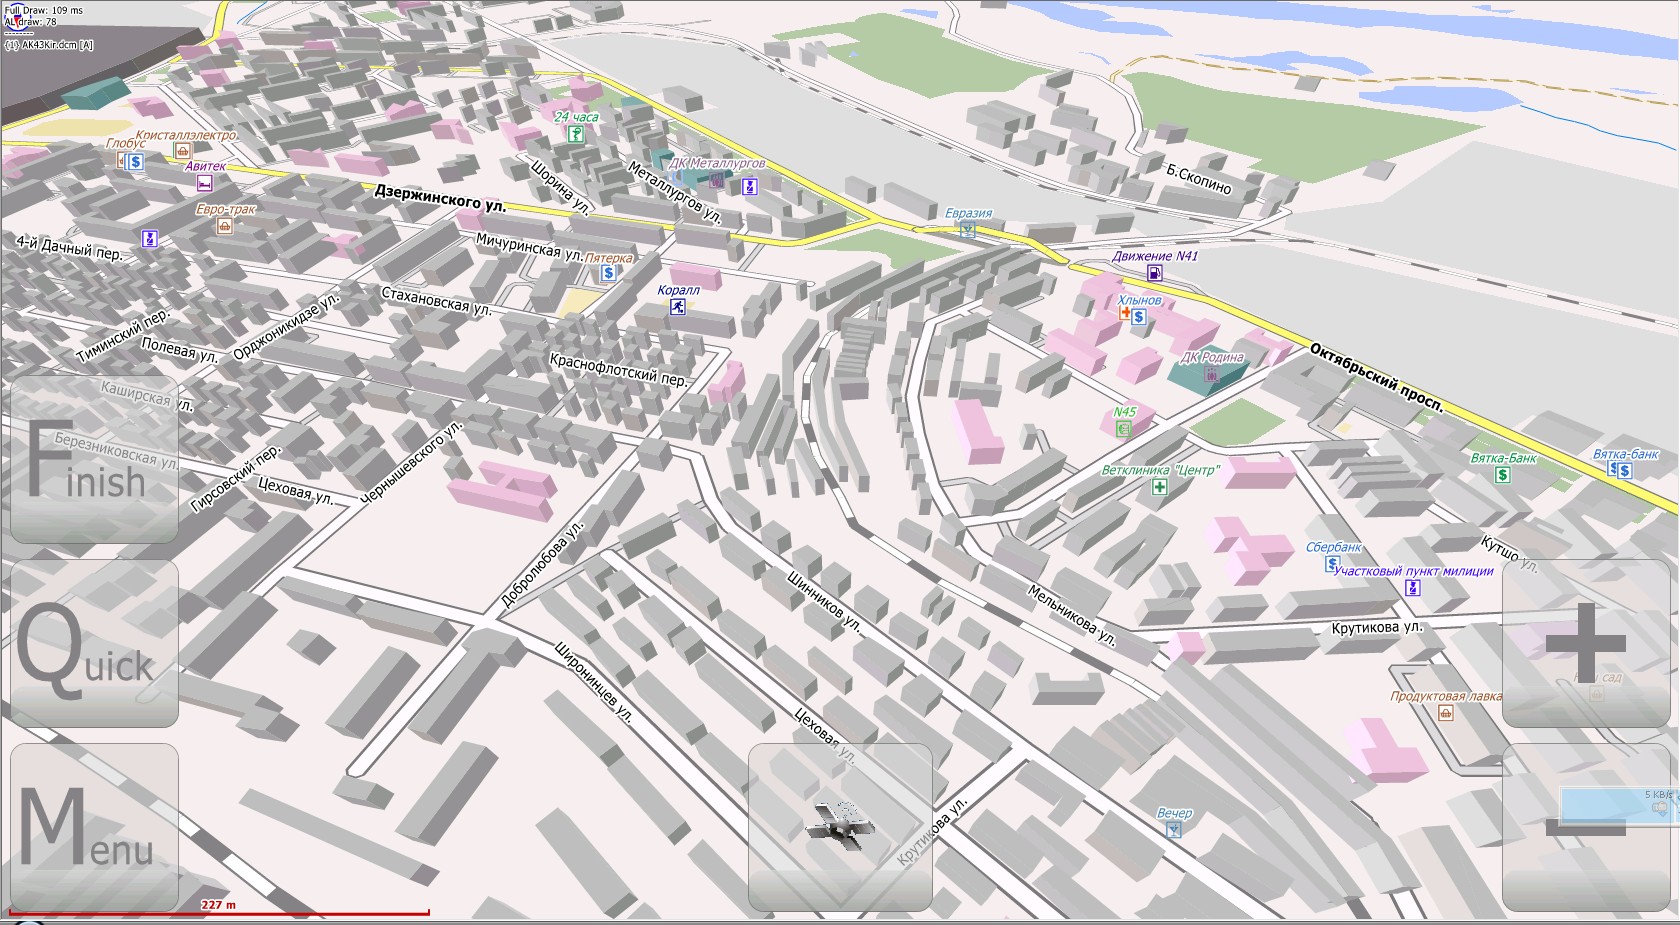Select the Широнинцев ул. label
The image size is (1680, 925).
(x=594, y=683)
